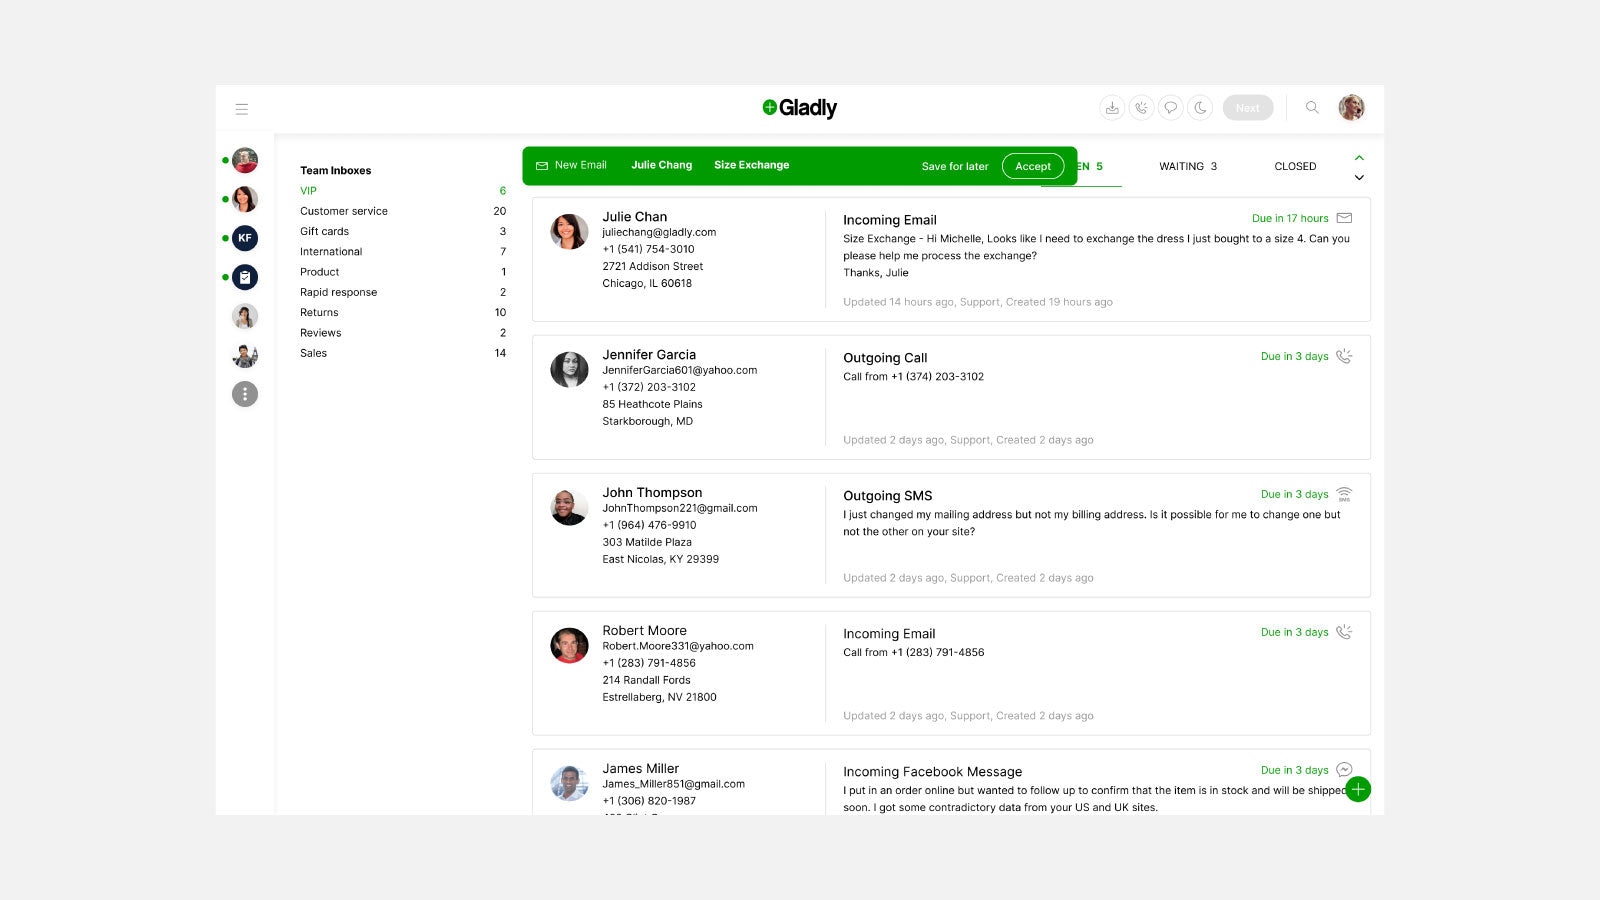Click Julie Chan's profile photo
The image size is (1600, 900).
click(569, 231)
